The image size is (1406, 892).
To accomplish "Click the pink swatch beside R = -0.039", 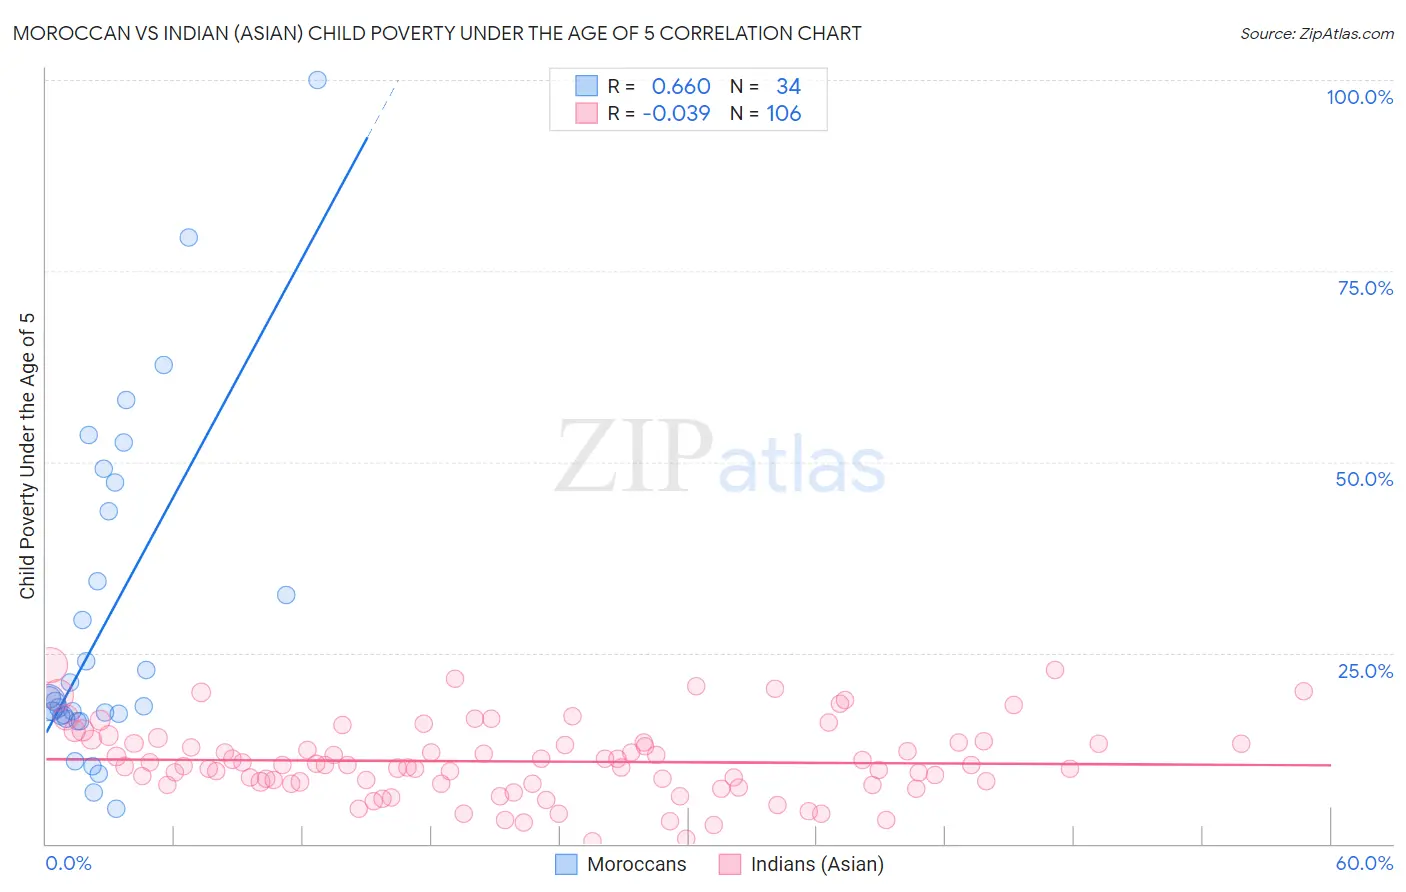I will (x=586, y=113).
